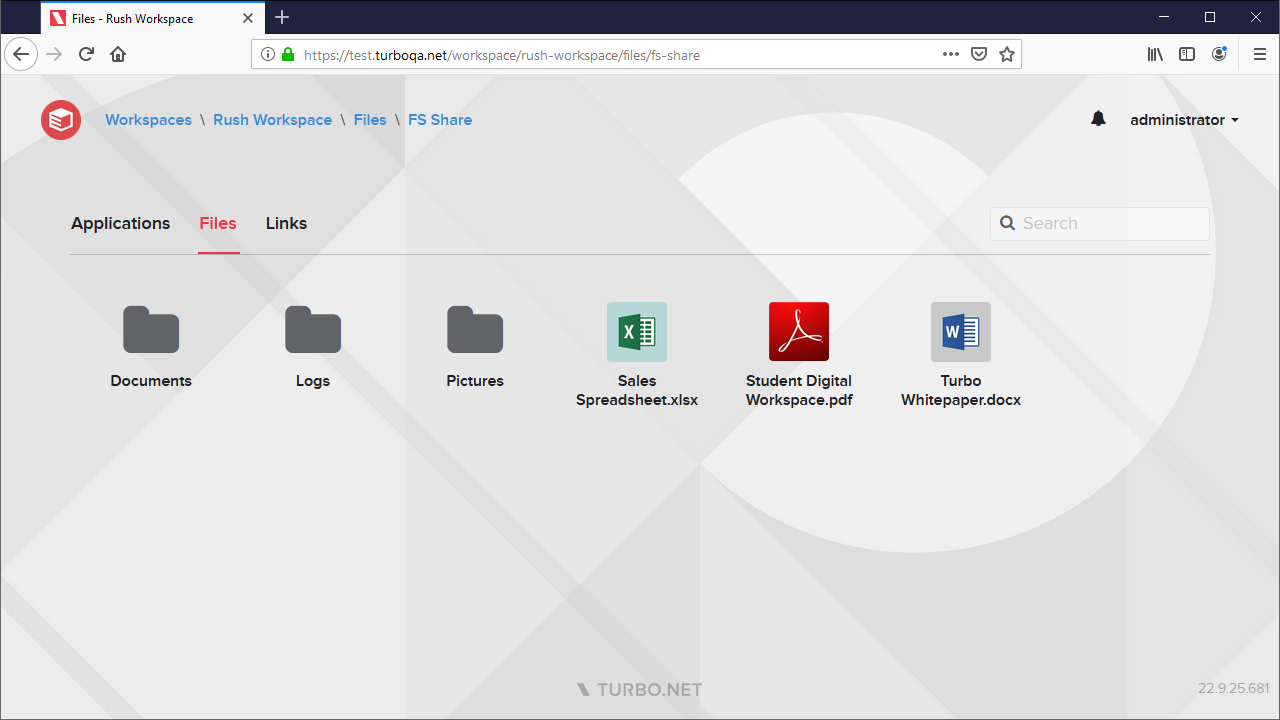1280x720 pixels.
Task: Toggle the sidebar view in Firefox
Action: click(x=1187, y=54)
